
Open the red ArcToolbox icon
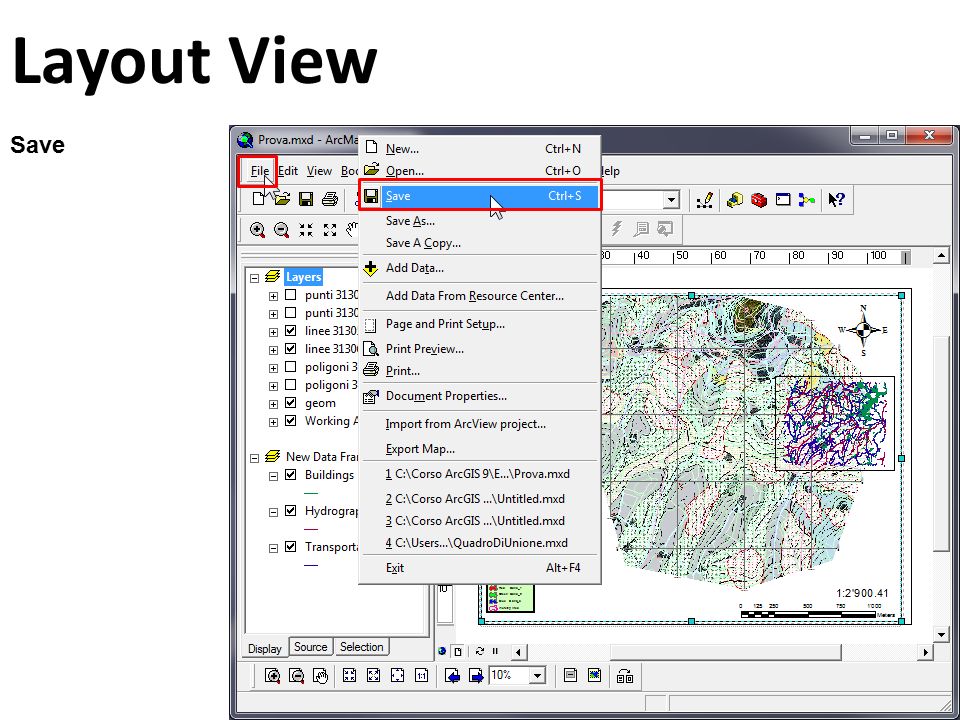(759, 200)
